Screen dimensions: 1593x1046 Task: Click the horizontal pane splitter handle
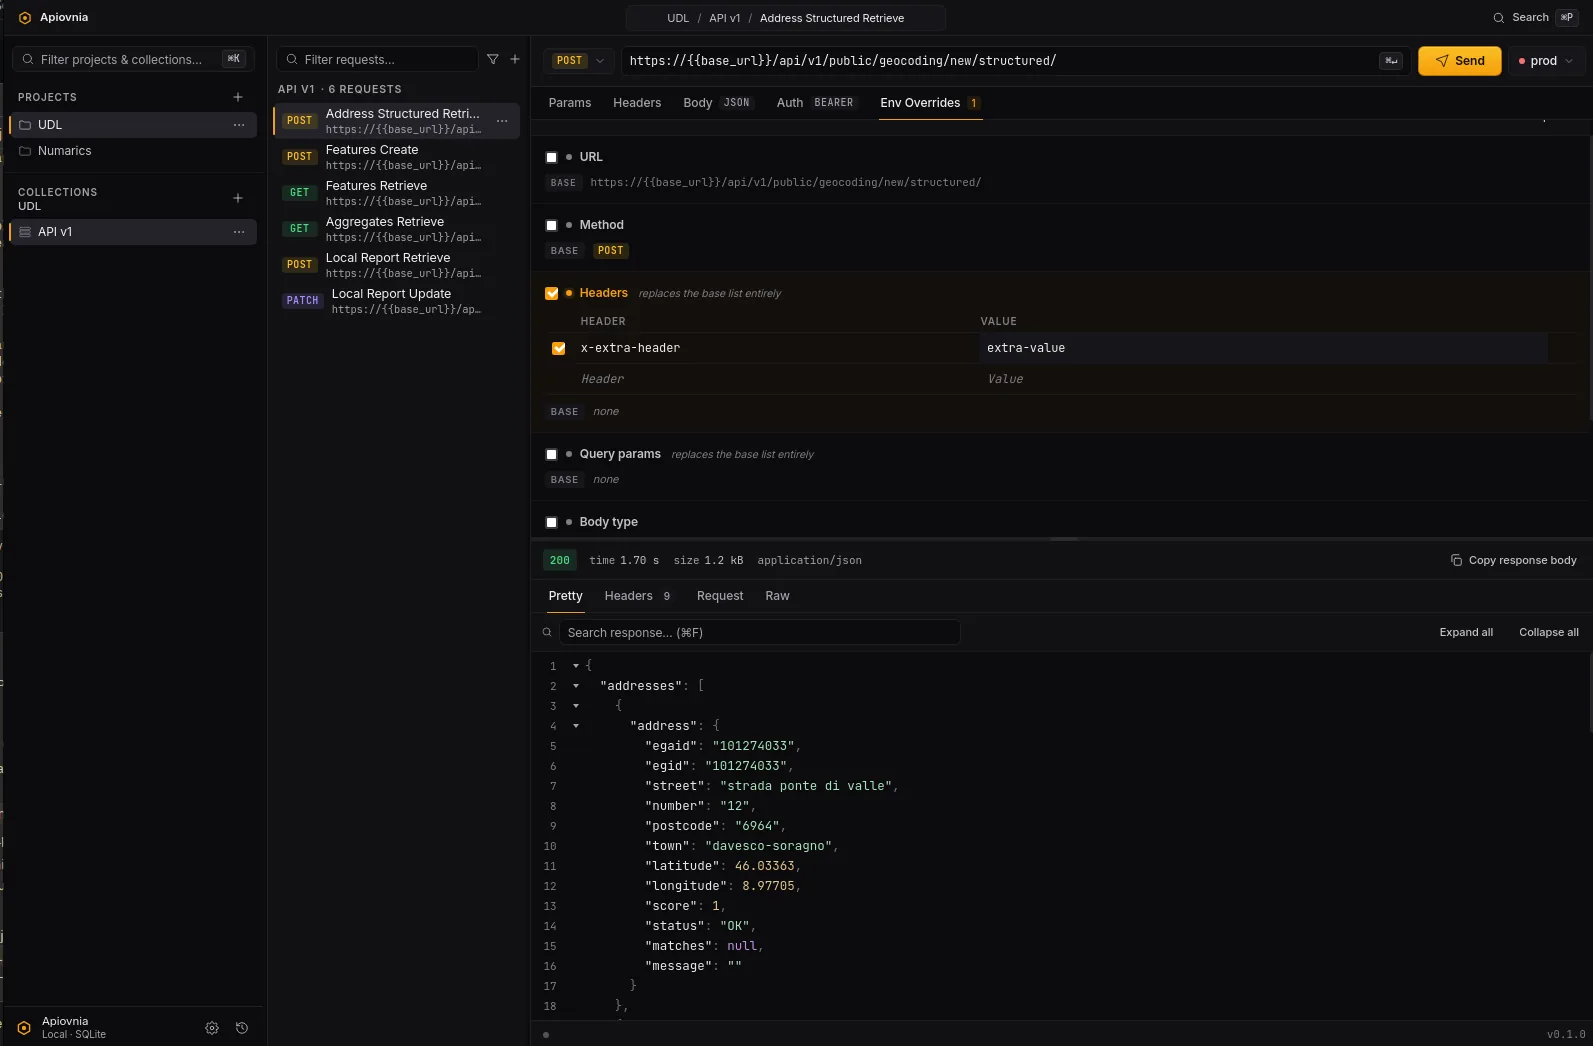click(1064, 539)
